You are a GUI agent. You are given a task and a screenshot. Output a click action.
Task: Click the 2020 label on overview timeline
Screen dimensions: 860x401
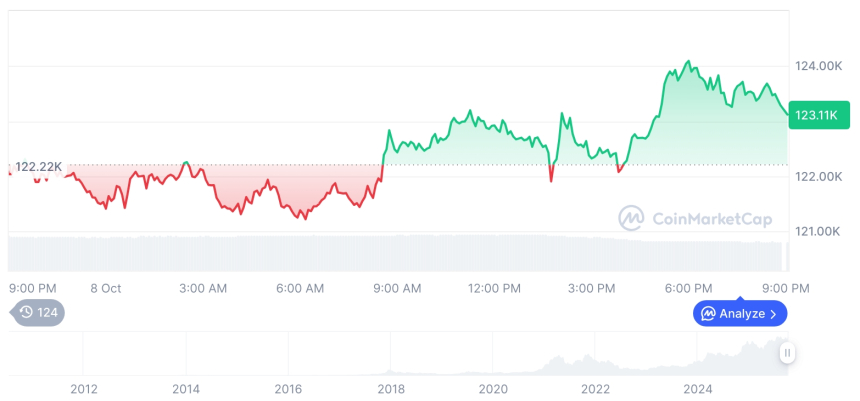[493, 388]
